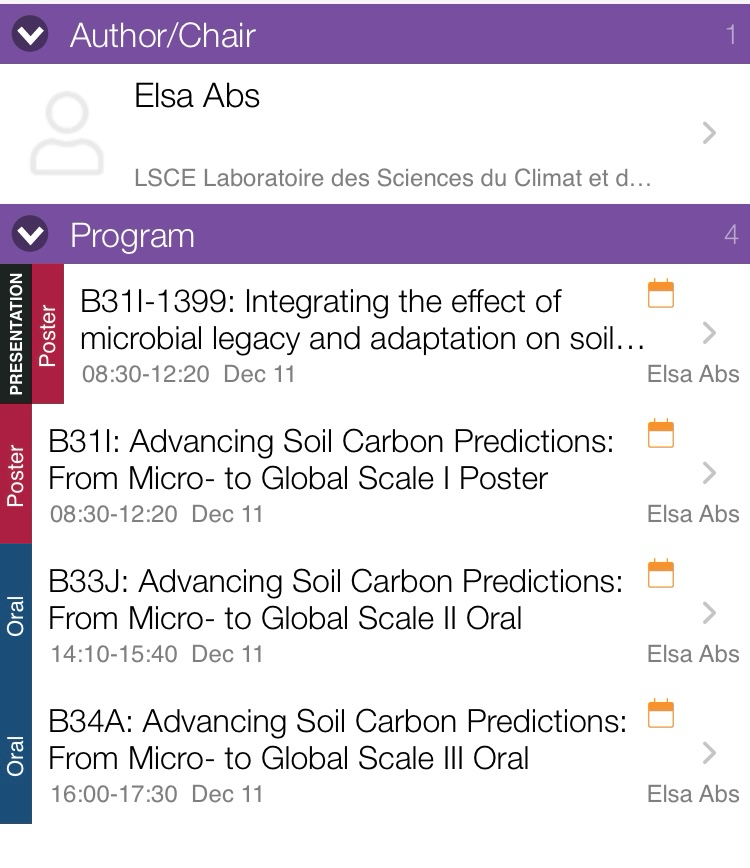
Task: Add B31I-1399 poster presentation to calendar
Action: (661, 294)
